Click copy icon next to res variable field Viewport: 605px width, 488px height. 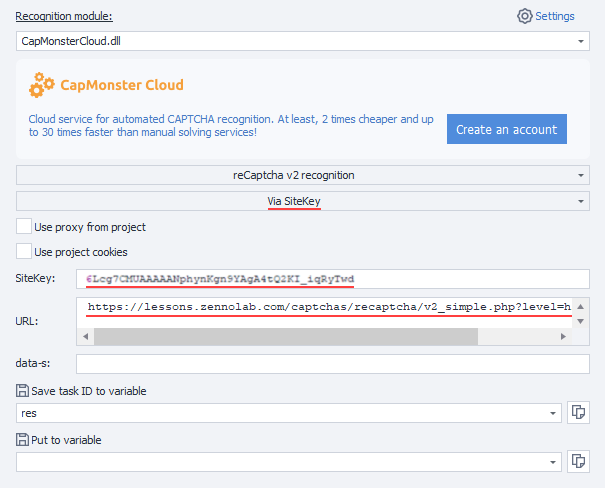[577, 413]
